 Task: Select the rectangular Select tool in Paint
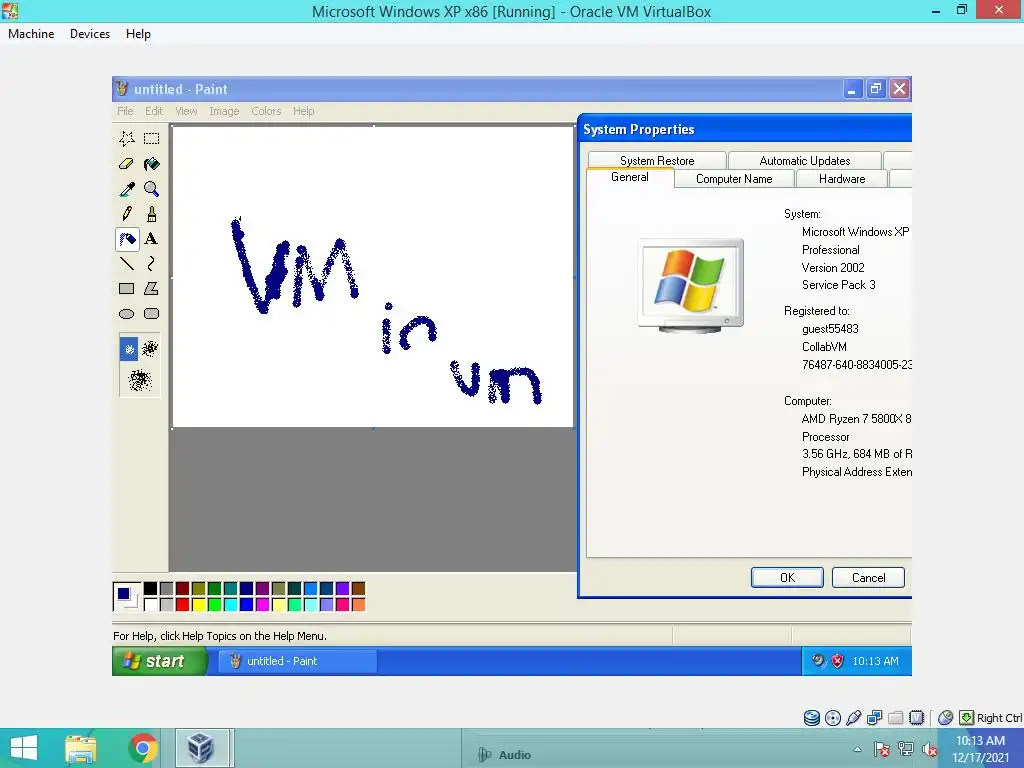(152, 138)
